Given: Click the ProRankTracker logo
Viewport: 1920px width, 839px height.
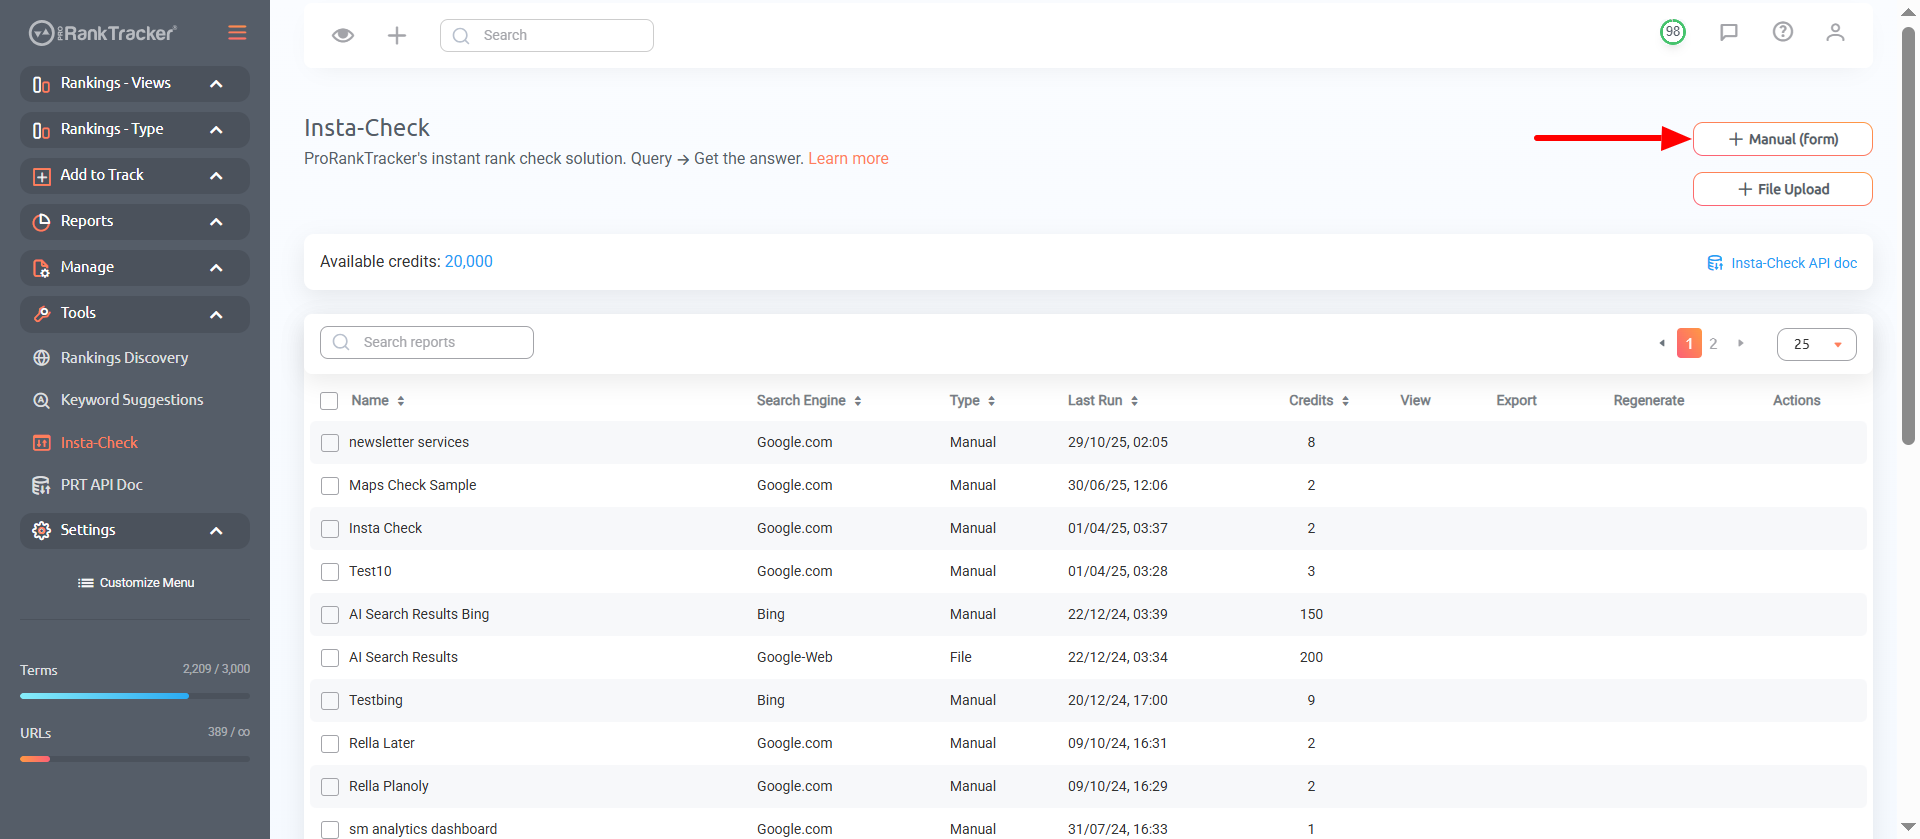Looking at the screenshot, I should (x=102, y=33).
